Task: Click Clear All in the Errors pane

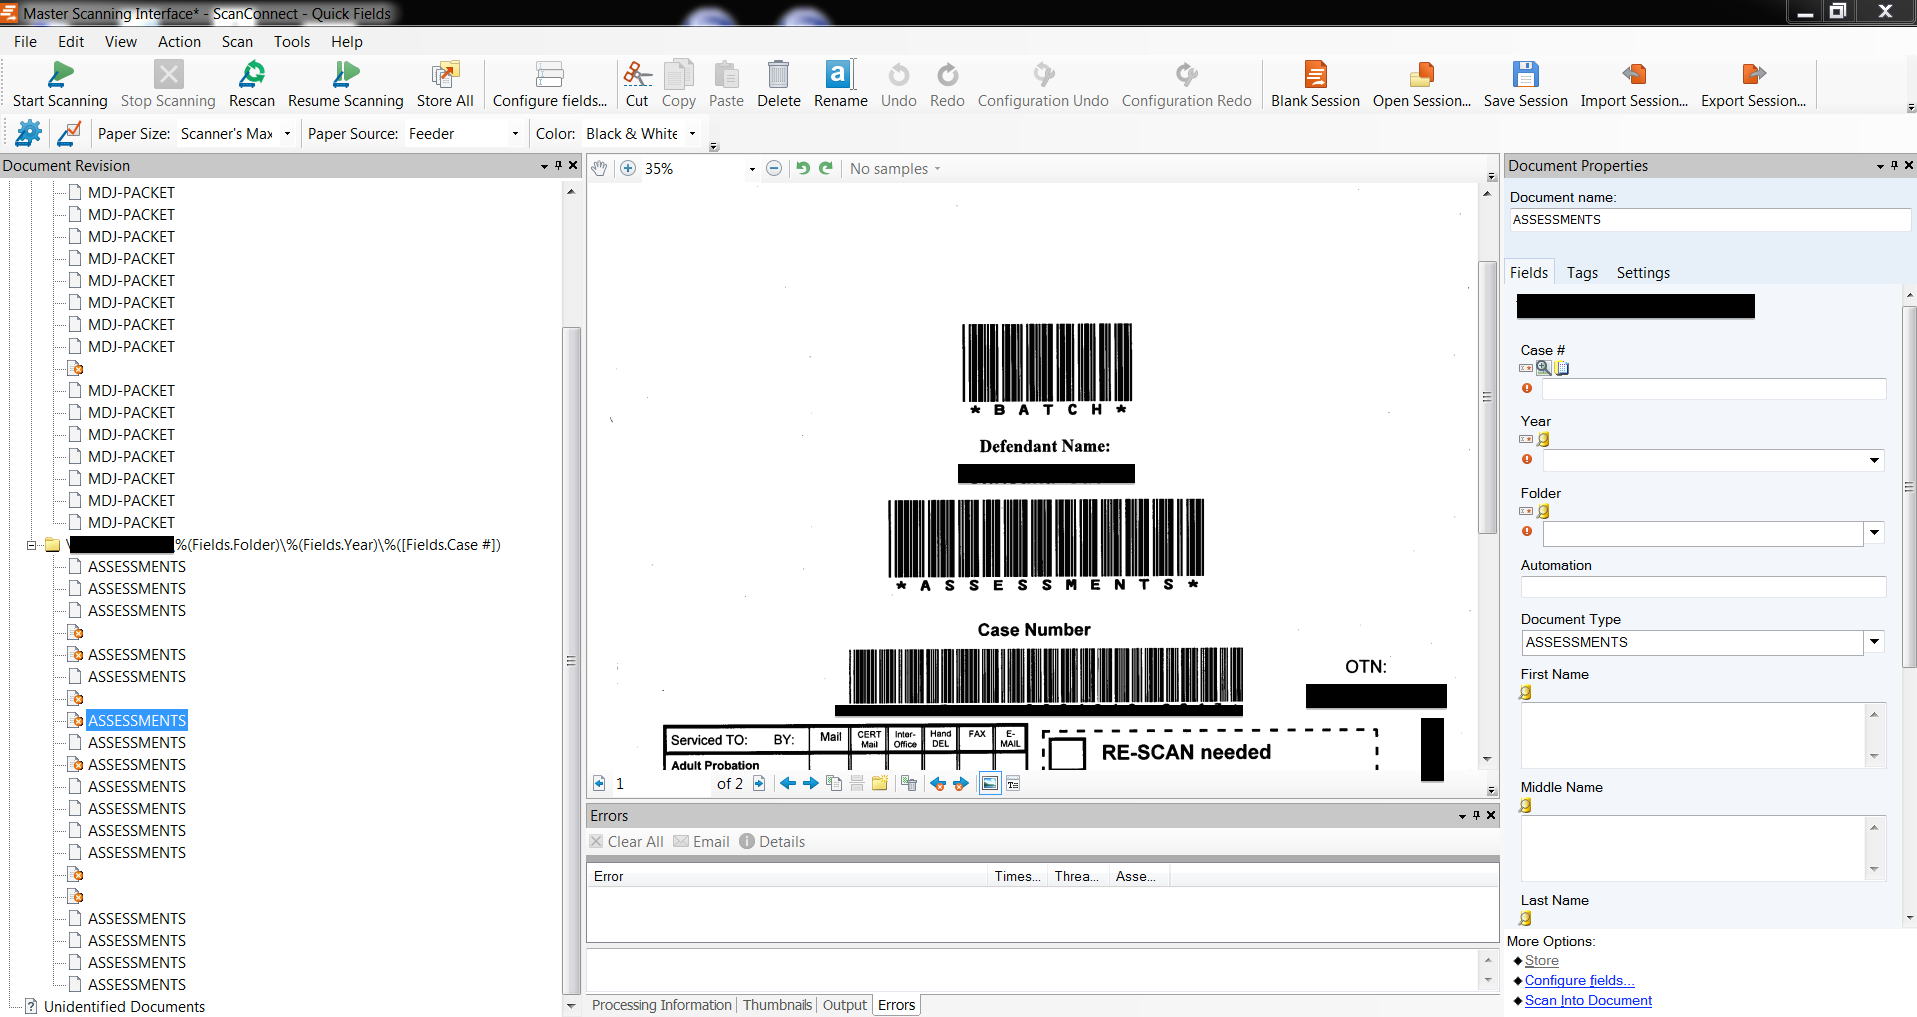Action: coord(626,842)
